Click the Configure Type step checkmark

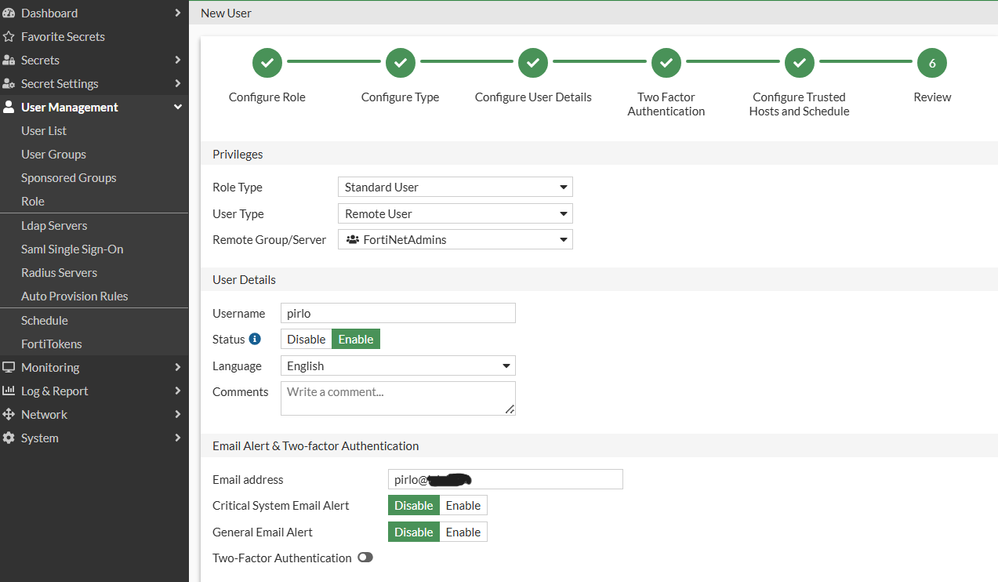[400, 63]
